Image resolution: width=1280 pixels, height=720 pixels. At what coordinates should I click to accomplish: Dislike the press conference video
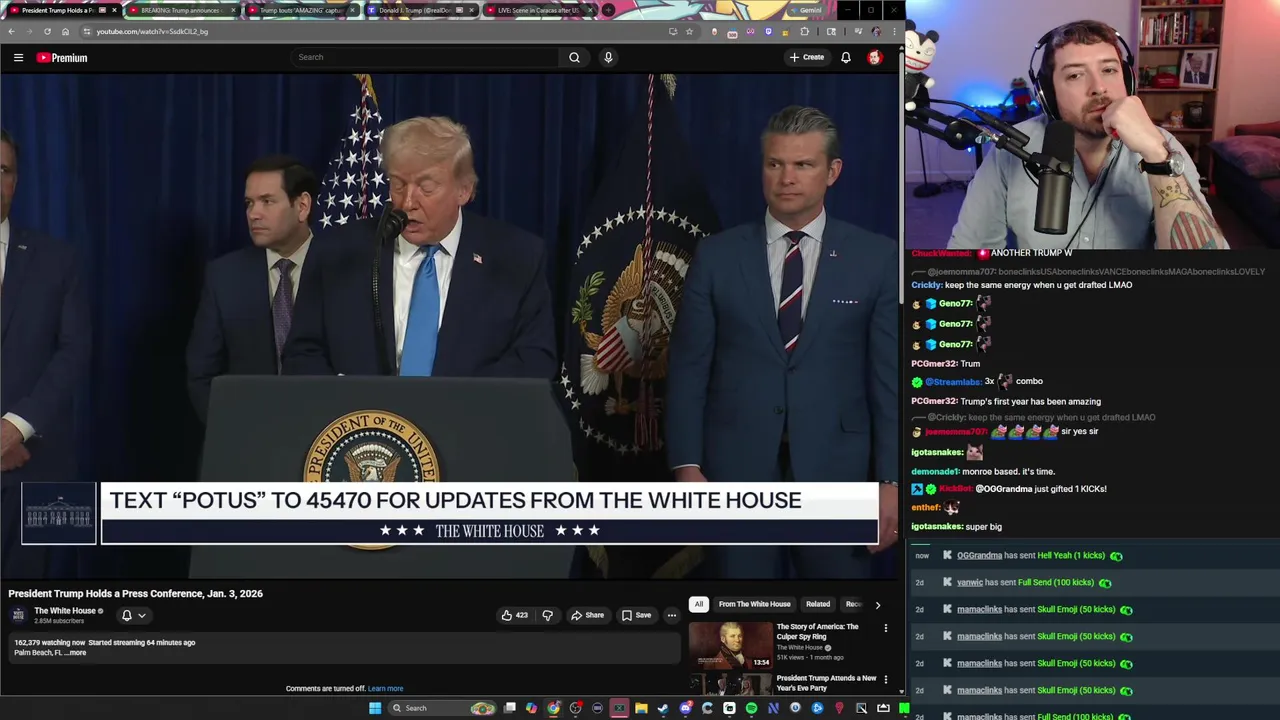[547, 615]
